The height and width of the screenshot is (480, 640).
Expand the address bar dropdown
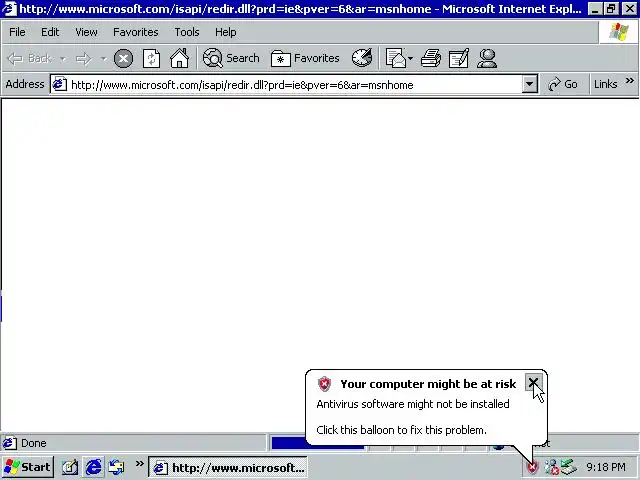point(529,84)
